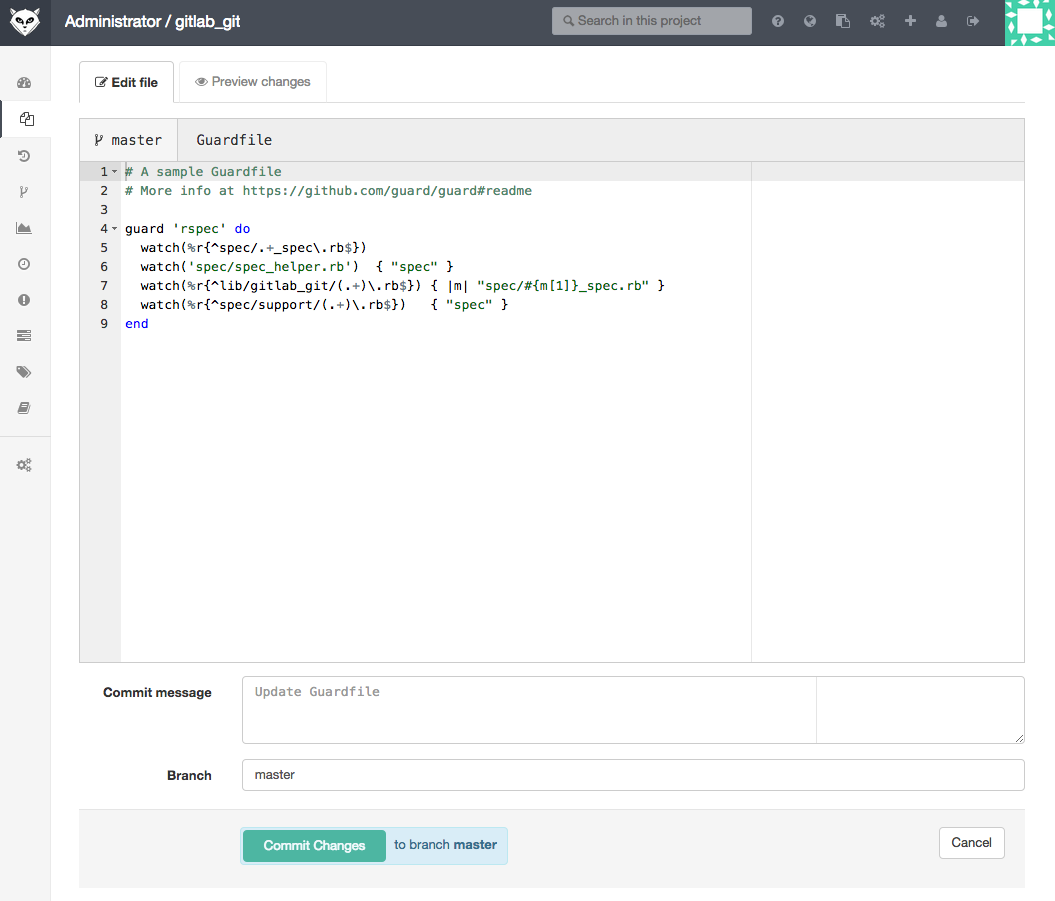This screenshot has height=901, width=1055.
Task: Open milestones clock sidebar icon
Action: point(24,264)
